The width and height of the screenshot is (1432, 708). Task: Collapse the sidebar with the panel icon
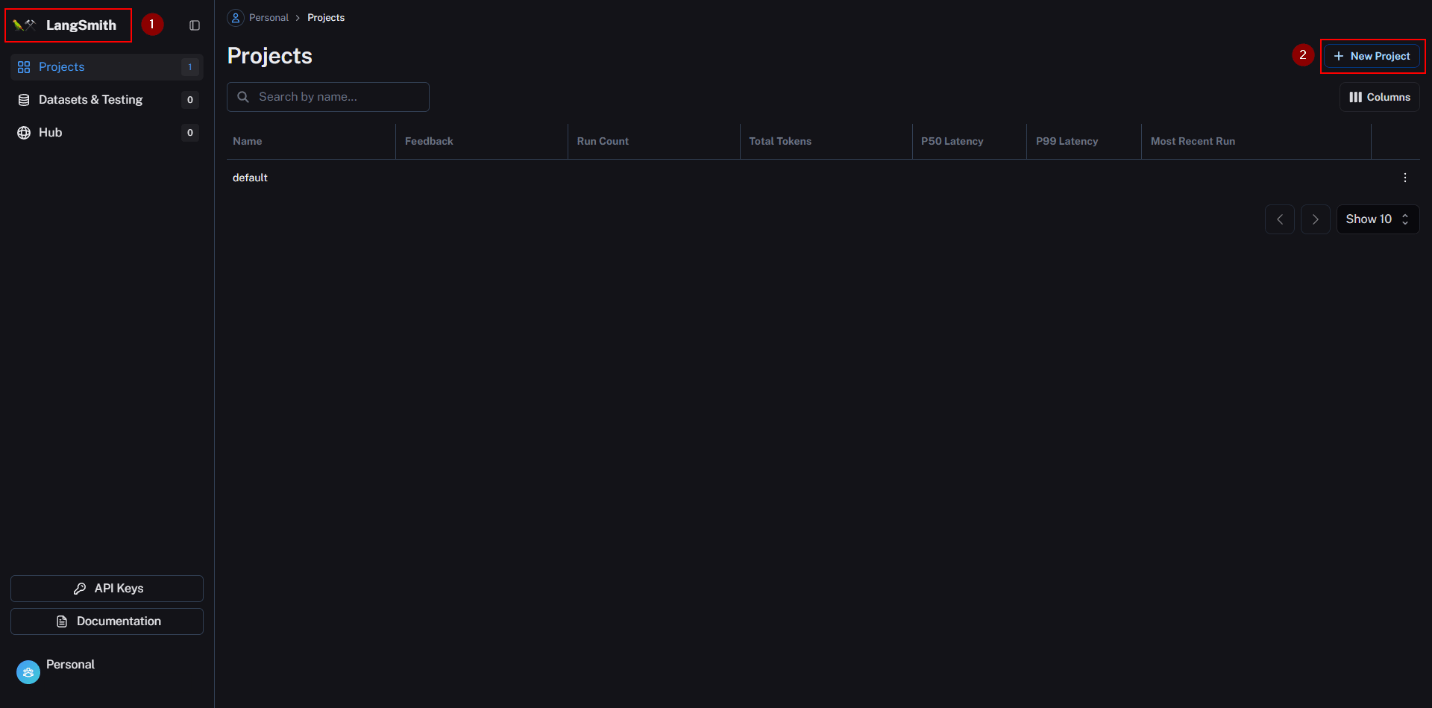[x=194, y=25]
